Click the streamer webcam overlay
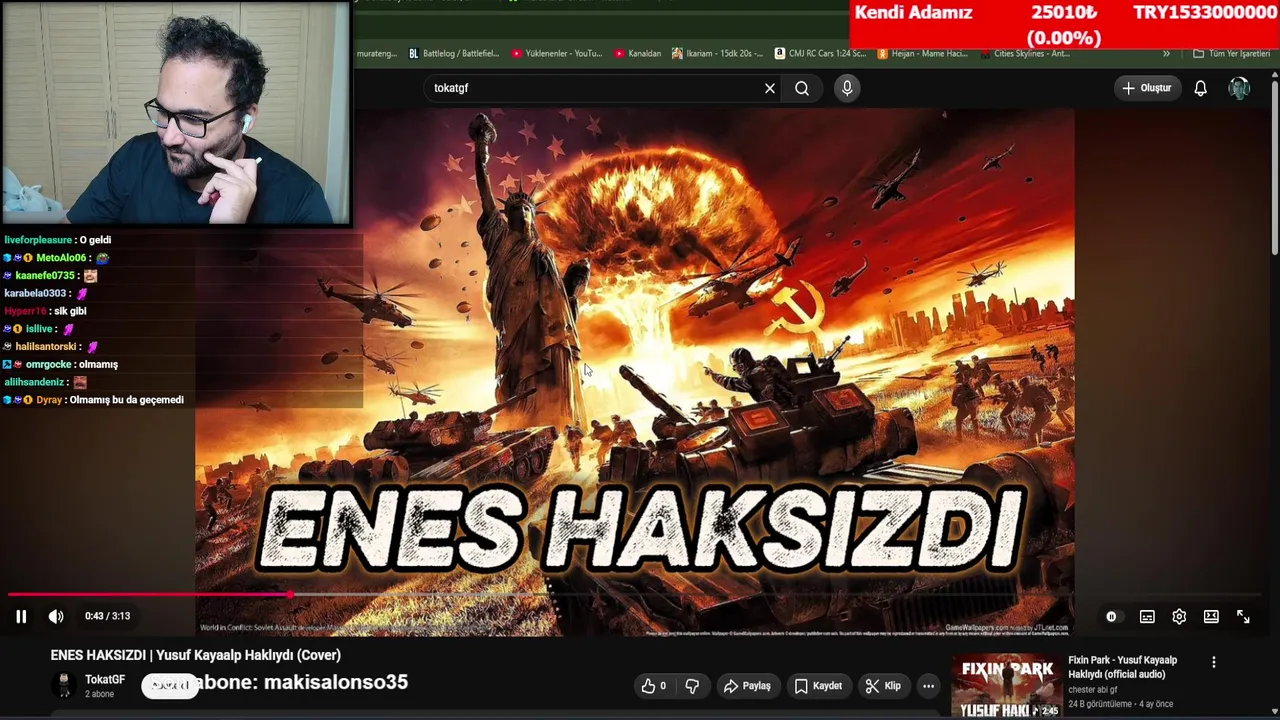The height and width of the screenshot is (720, 1280). 176,113
